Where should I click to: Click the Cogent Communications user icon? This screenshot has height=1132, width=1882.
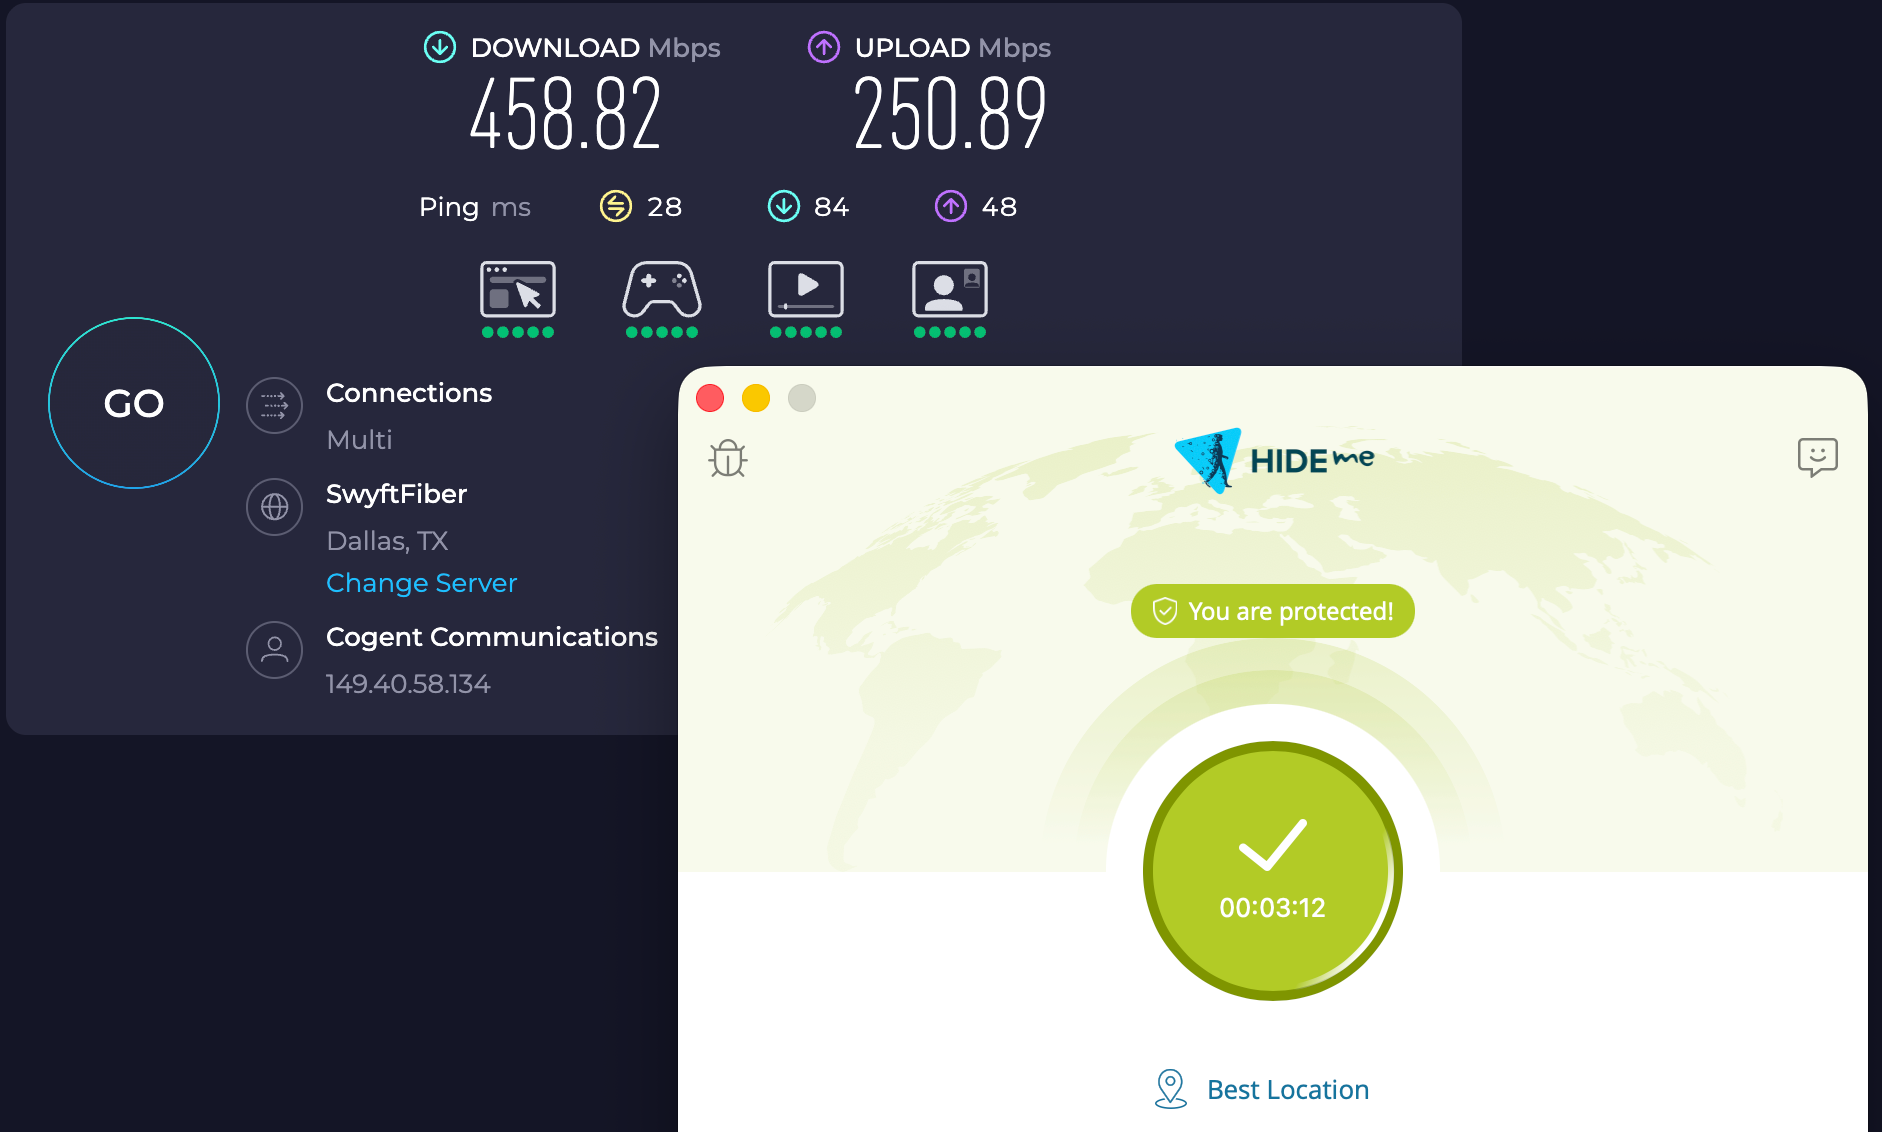tap(274, 650)
